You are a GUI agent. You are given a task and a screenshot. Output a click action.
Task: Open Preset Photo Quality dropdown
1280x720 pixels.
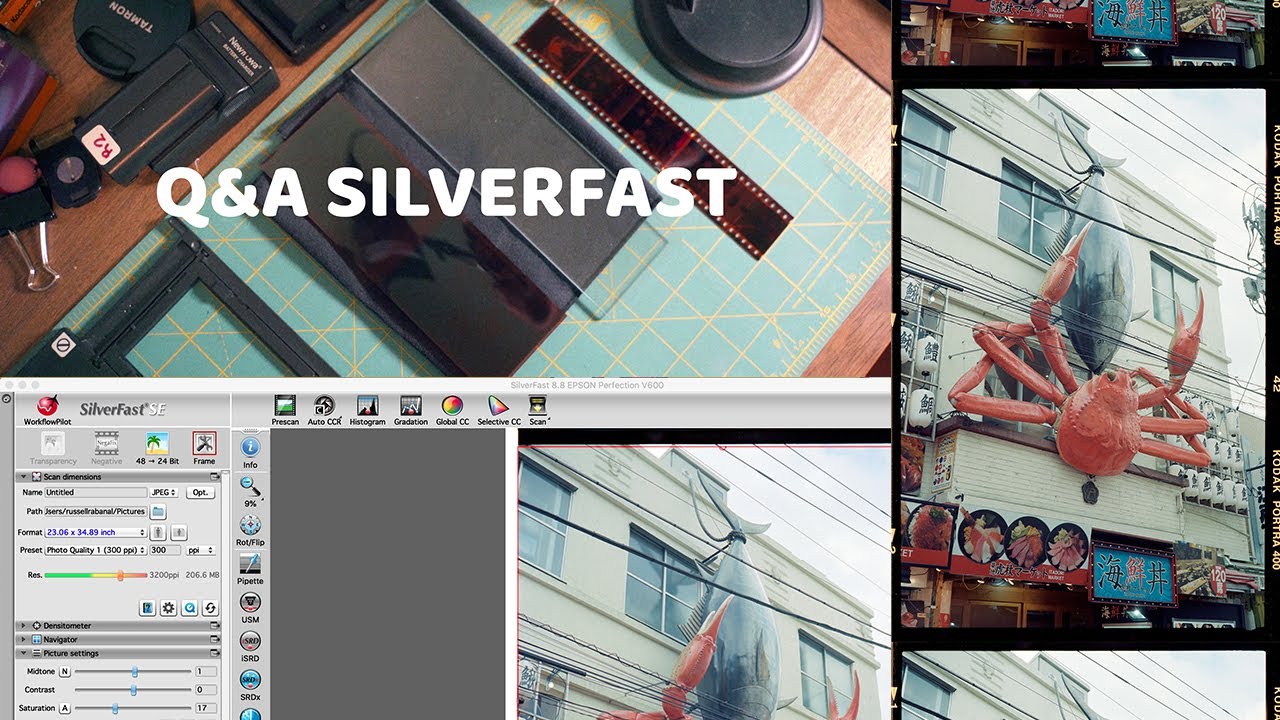[x=95, y=550]
